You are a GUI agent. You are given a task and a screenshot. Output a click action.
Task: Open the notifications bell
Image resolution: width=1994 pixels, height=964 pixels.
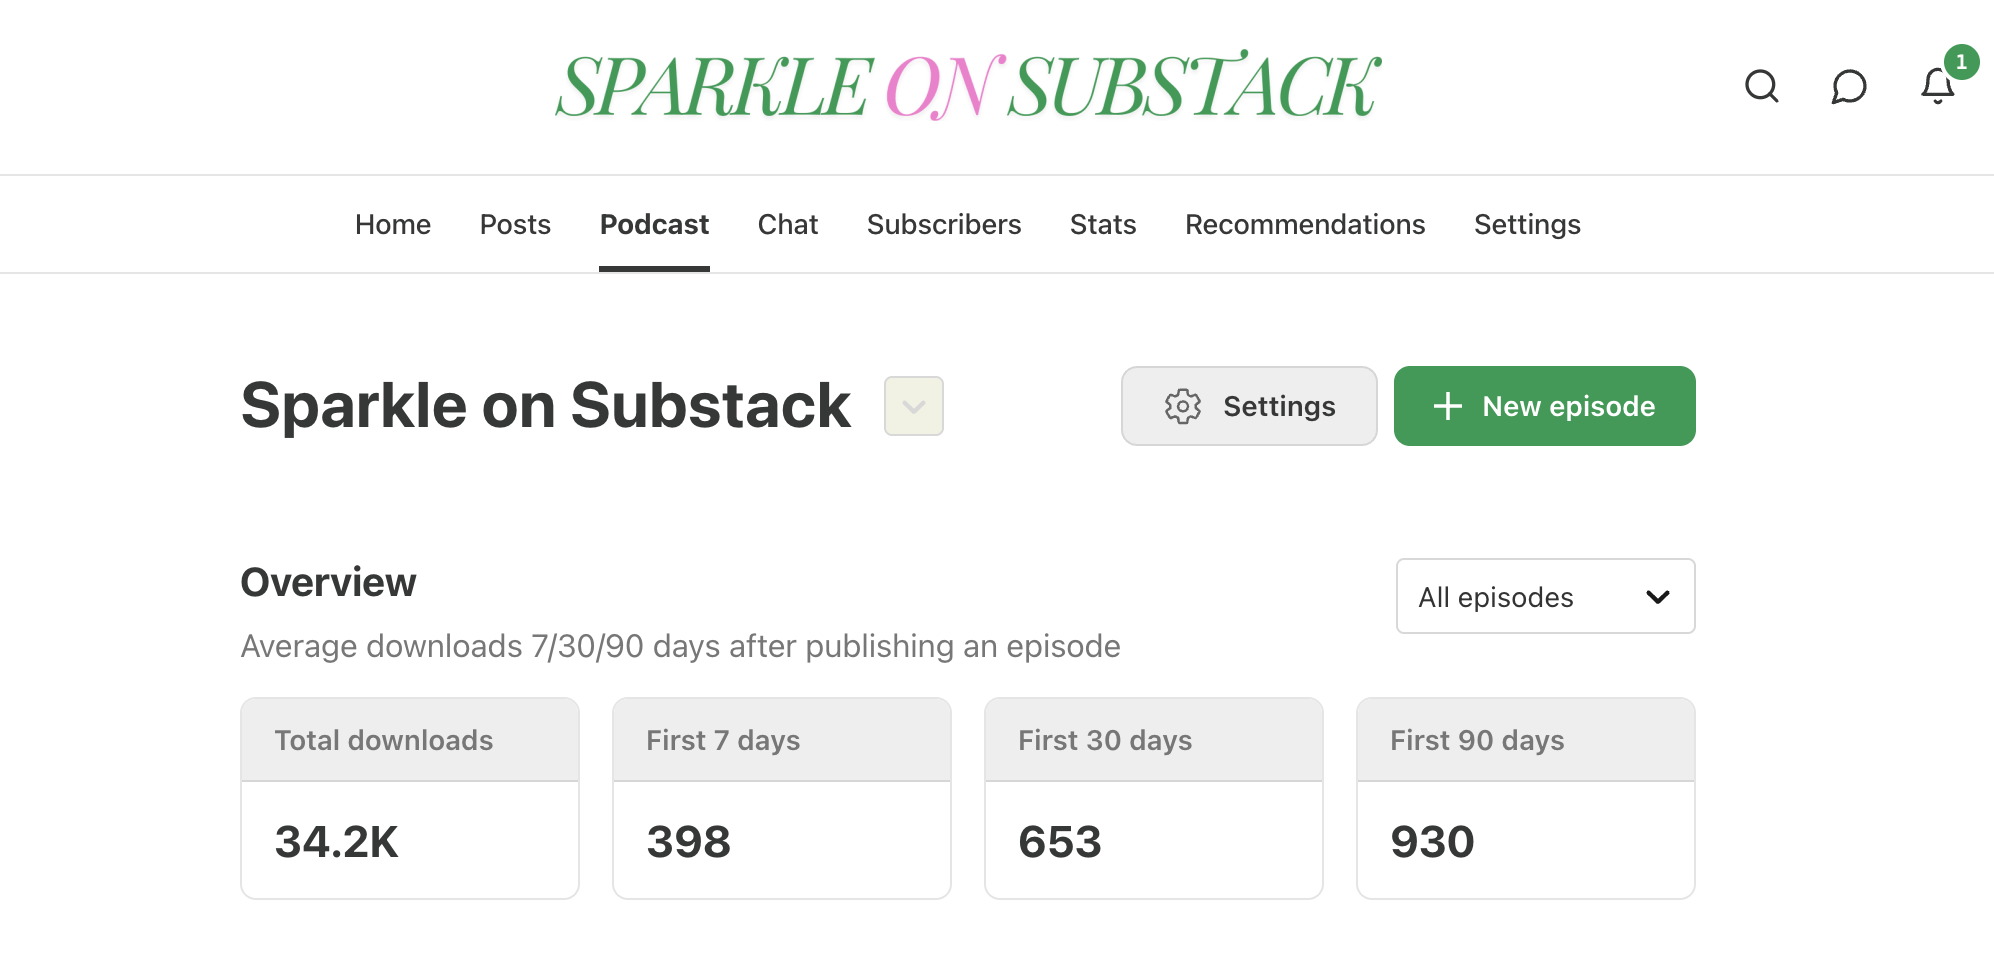point(1937,86)
